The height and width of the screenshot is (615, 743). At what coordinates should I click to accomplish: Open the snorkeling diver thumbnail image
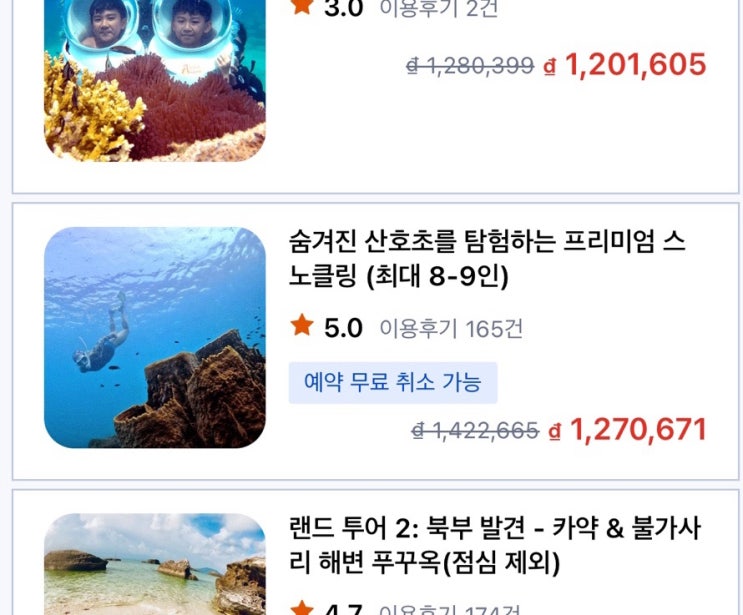(x=154, y=337)
